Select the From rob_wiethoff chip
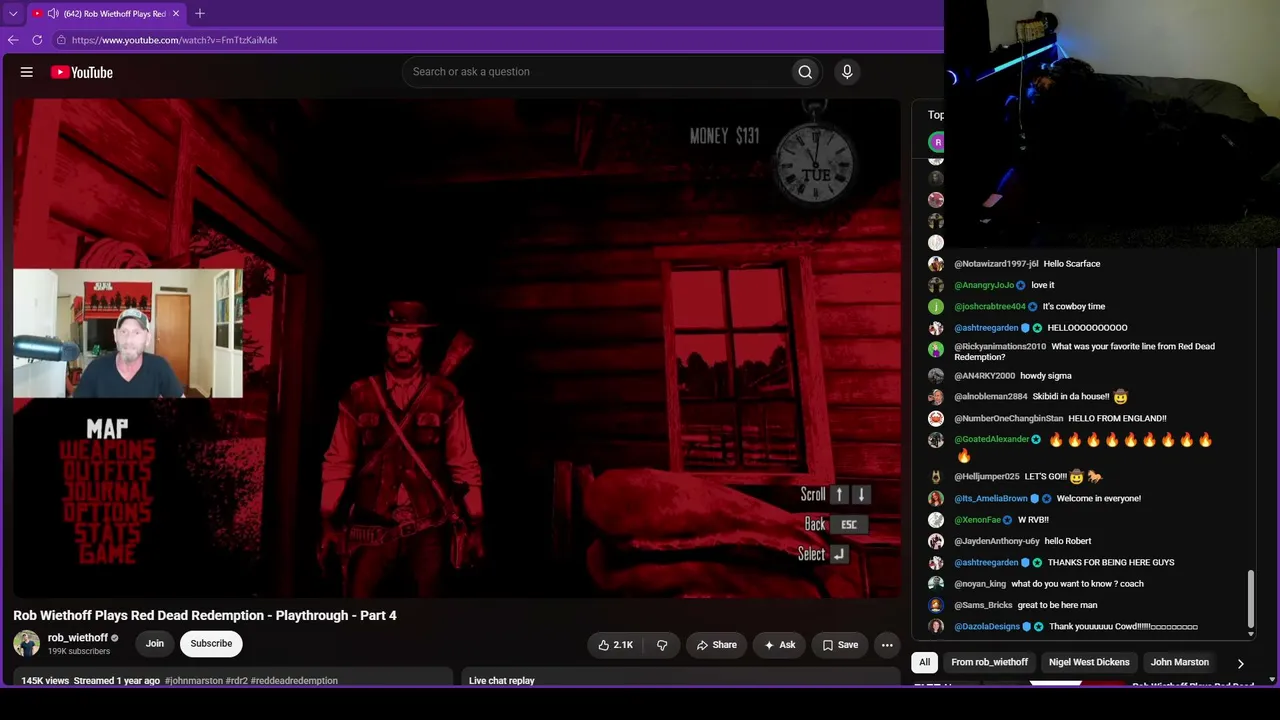Screen dimensions: 1280x720 click(990, 662)
